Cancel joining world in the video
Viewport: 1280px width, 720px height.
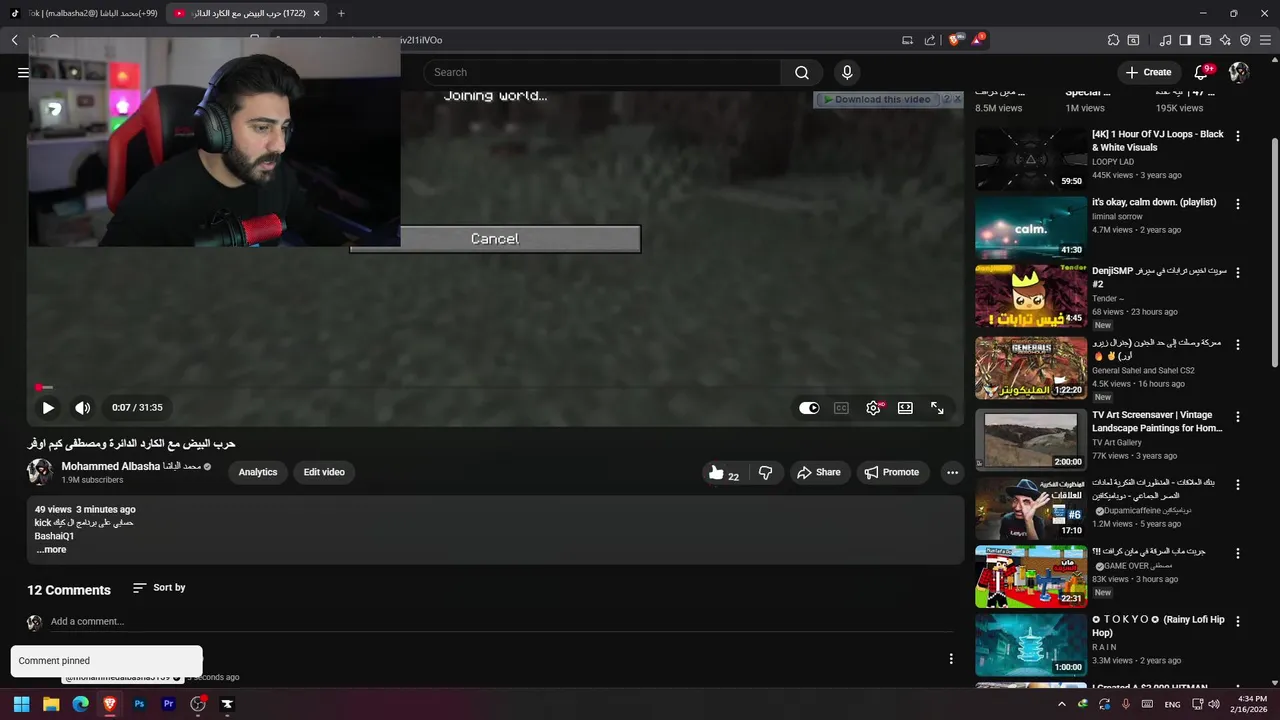click(495, 239)
